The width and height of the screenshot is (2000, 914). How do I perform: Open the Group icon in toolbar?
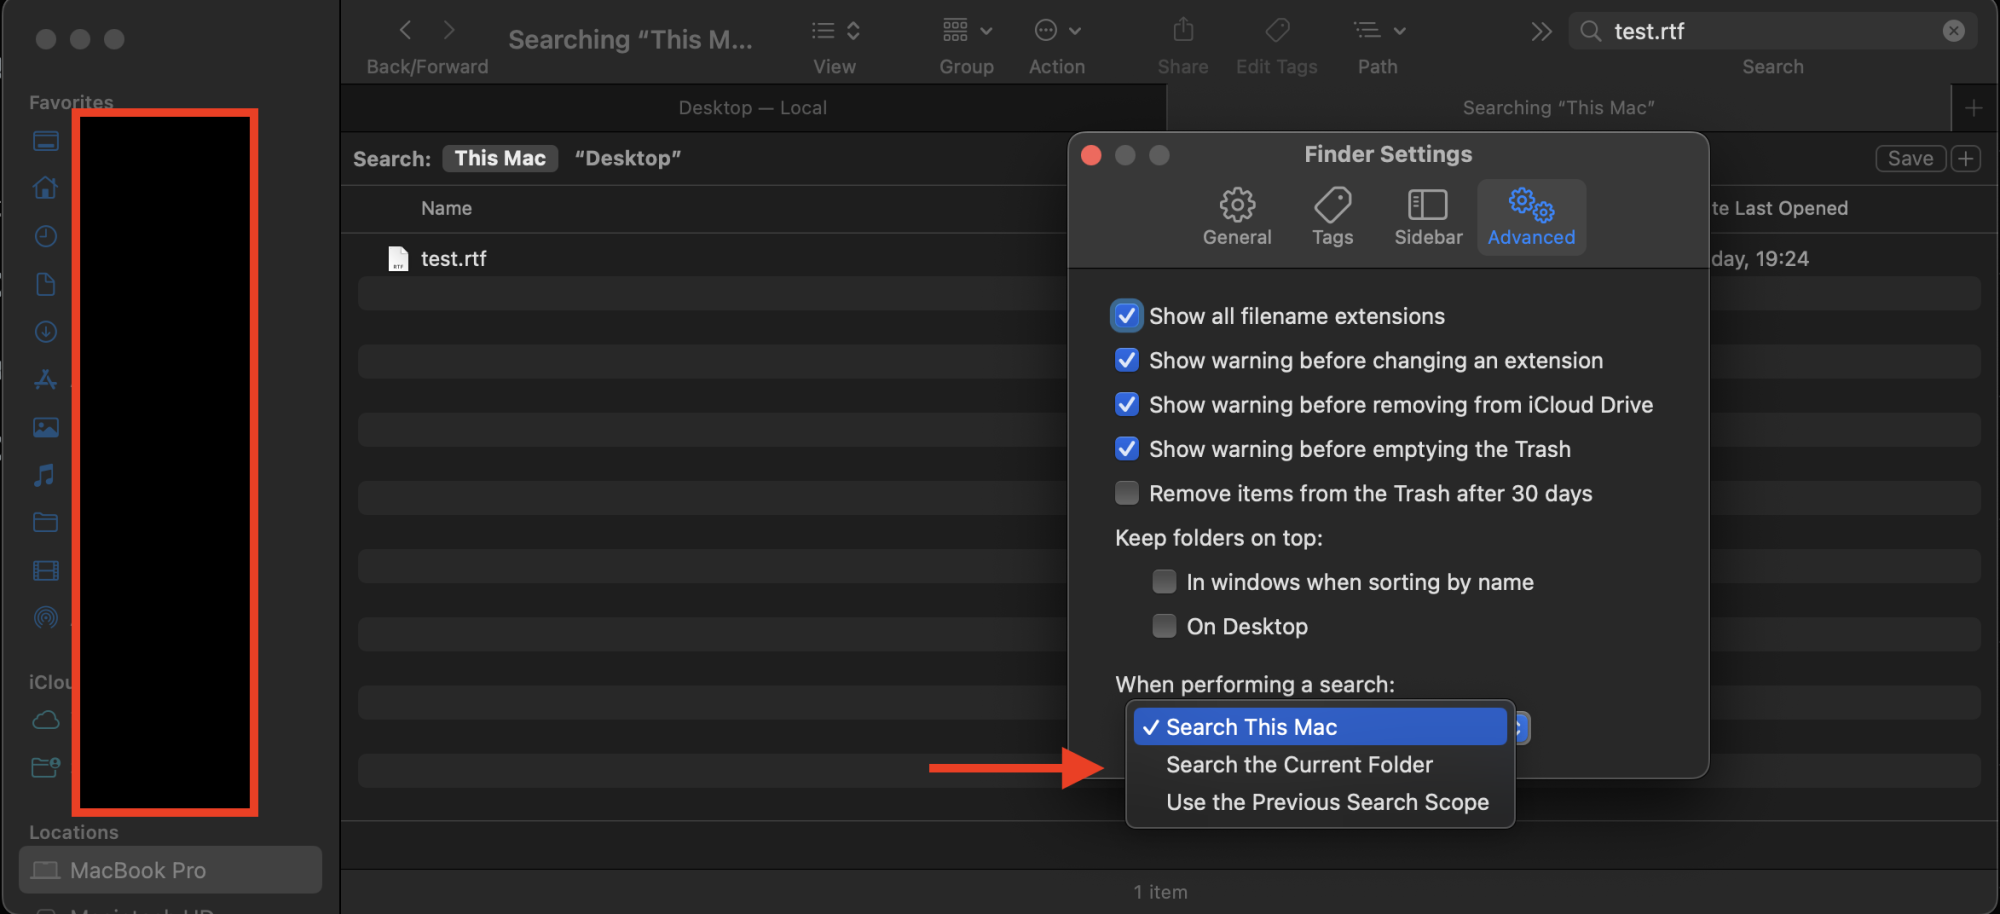(x=956, y=31)
